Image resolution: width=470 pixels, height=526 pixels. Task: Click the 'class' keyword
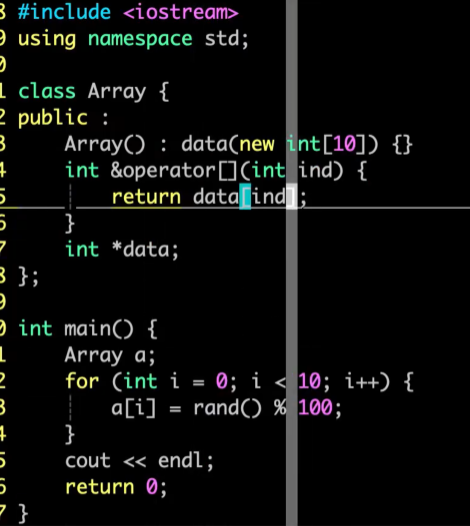click(x=47, y=91)
